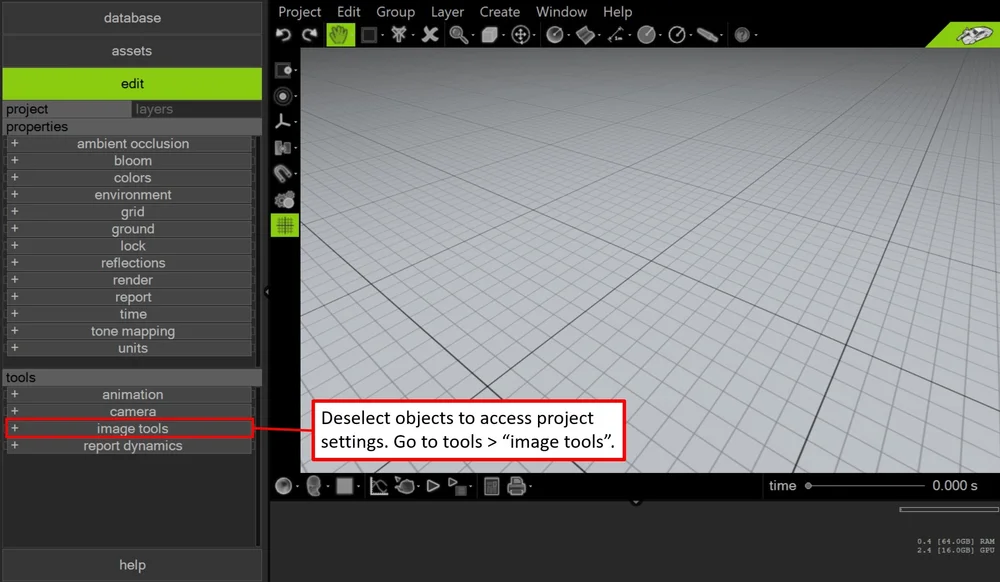Viewport: 1000px width, 582px height.
Task: Expand the image tools row
Action: pyautogui.click(x=128, y=428)
